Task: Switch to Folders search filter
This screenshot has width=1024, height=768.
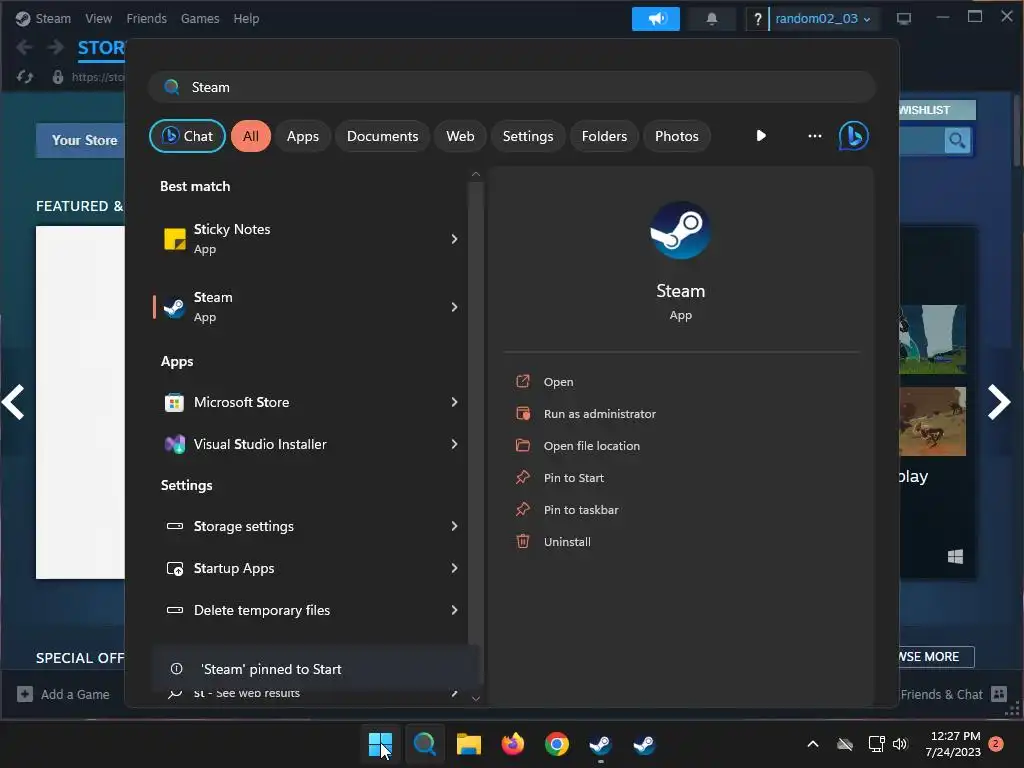Action: (604, 136)
